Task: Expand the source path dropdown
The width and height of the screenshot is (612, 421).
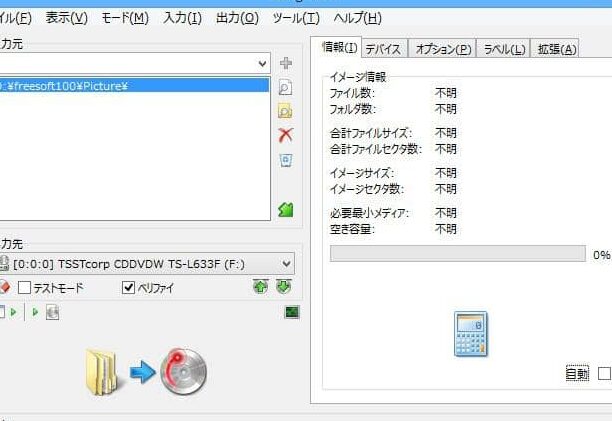Action: click(x=287, y=63)
